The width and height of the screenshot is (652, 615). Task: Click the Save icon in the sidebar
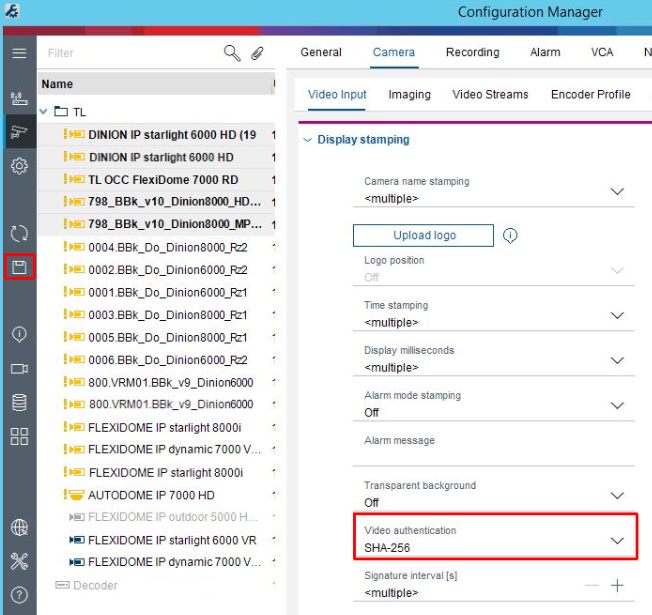coord(19,267)
